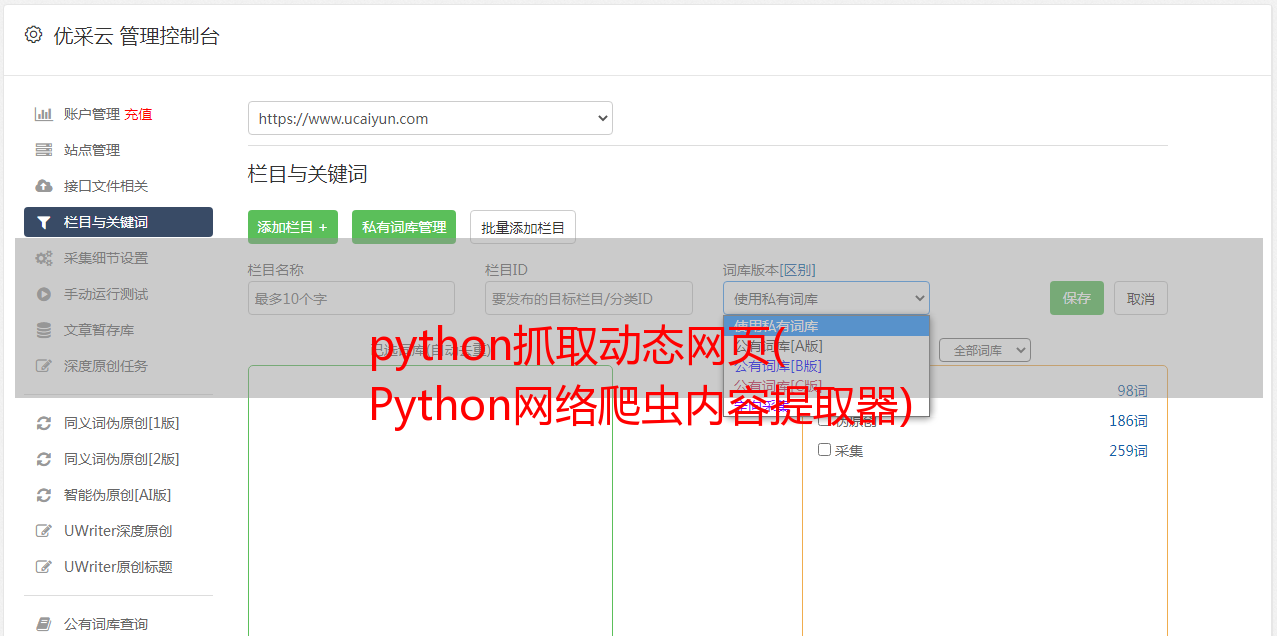Click the cloud upload icon for 接口文件相关
Viewport: 1277px width, 636px height.
[43, 186]
